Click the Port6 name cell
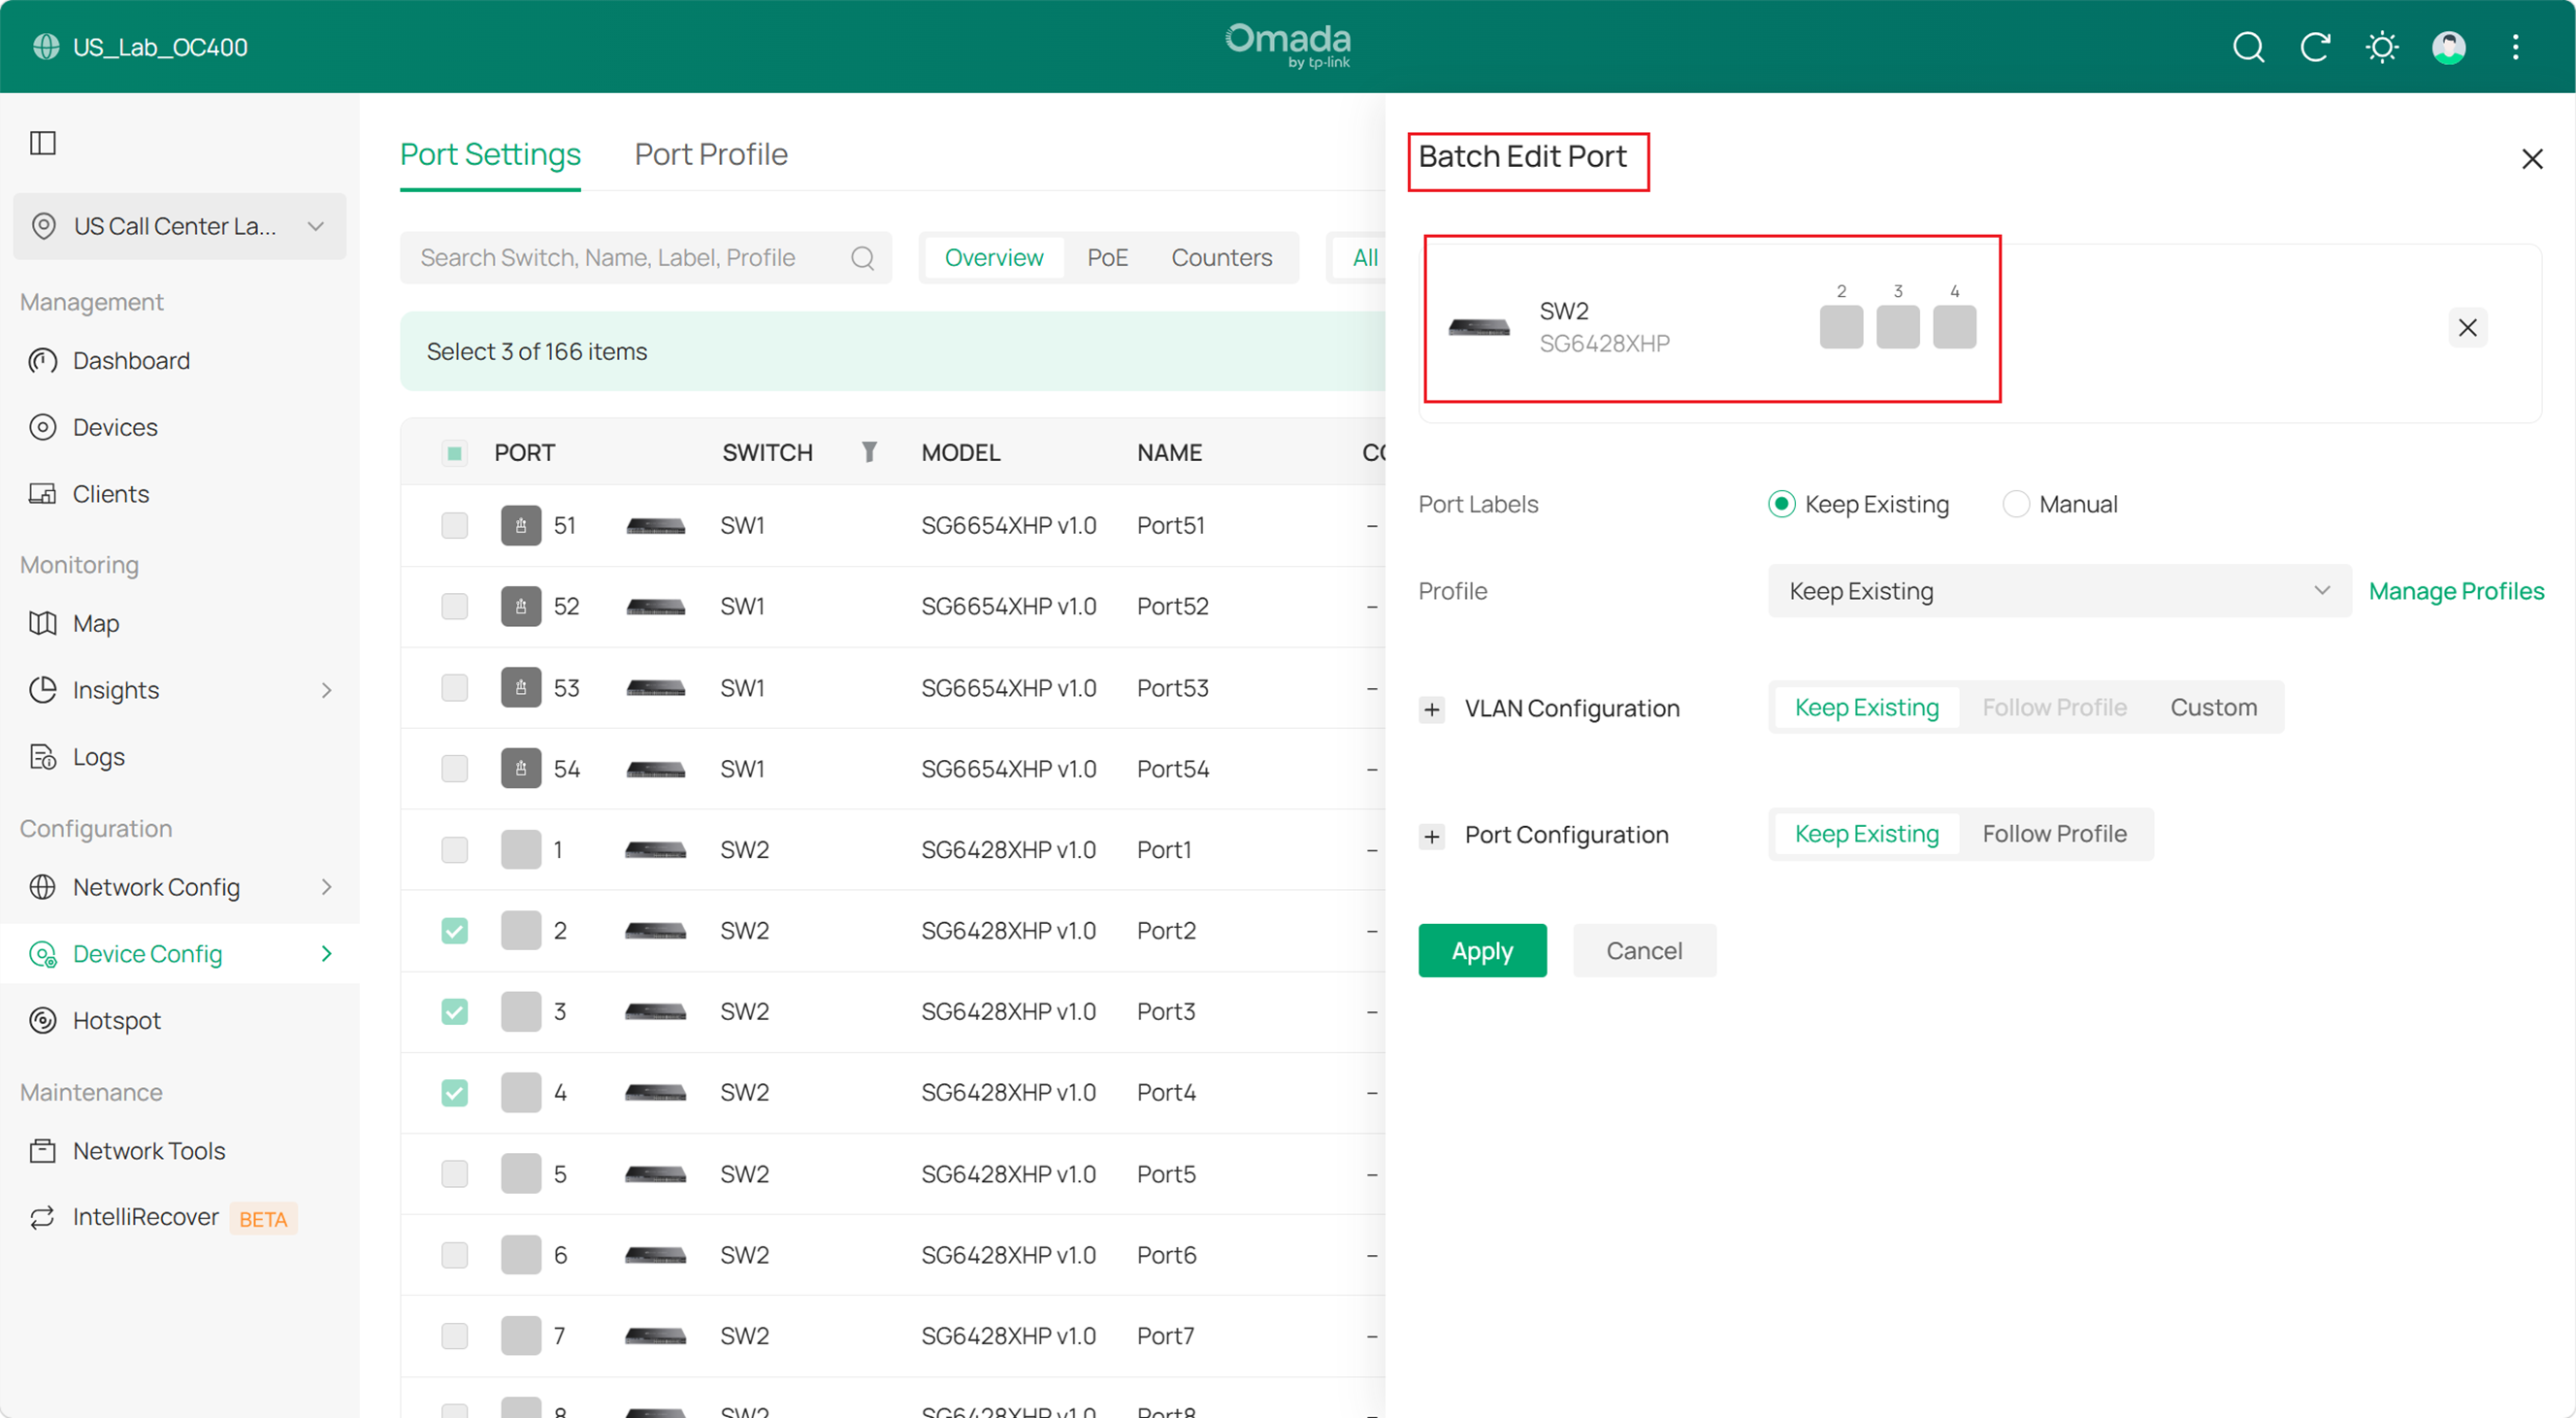The height and width of the screenshot is (1418, 2576). 1166,1254
